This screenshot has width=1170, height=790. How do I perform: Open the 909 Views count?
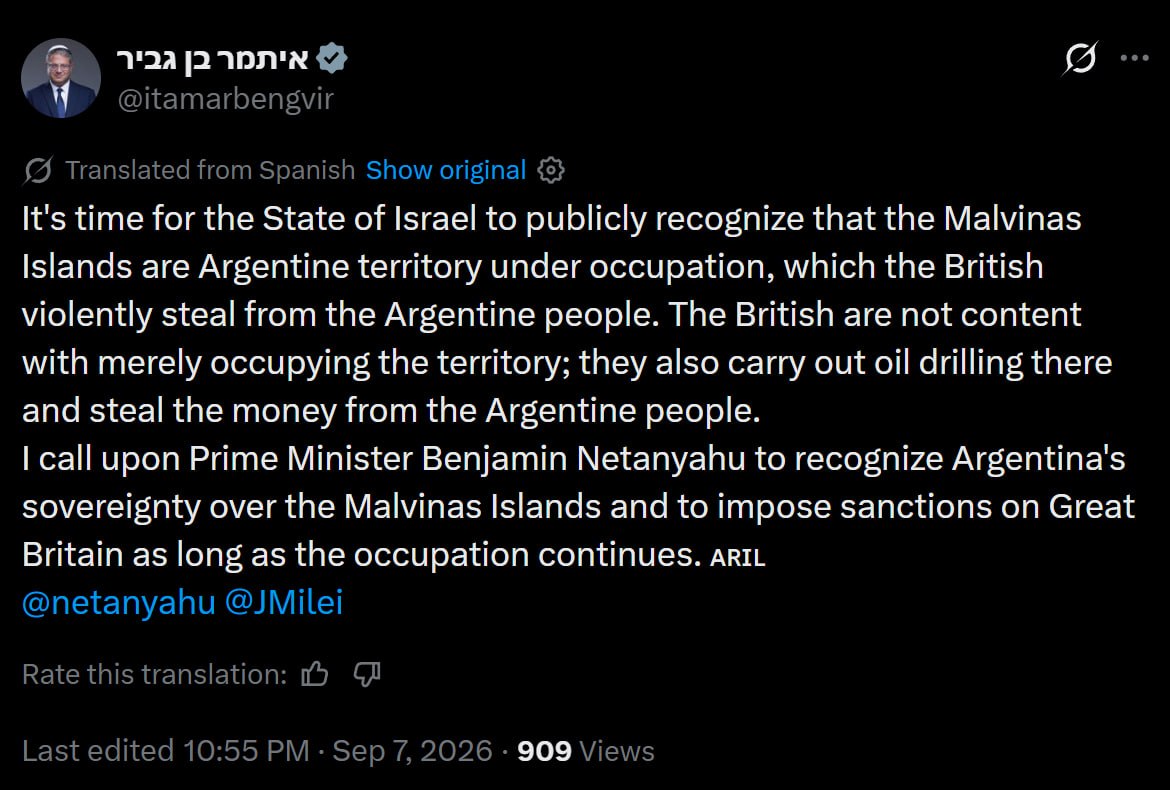[586, 751]
